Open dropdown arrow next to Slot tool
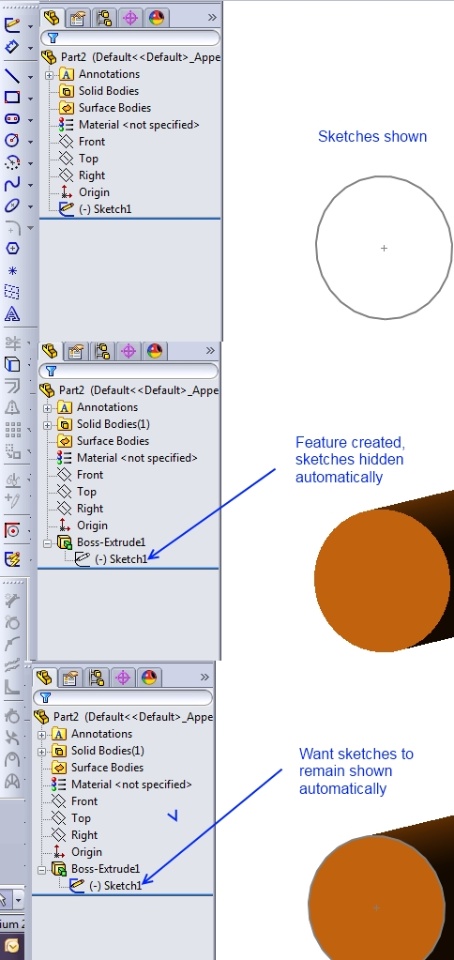The width and height of the screenshot is (454, 960). [x=31, y=120]
